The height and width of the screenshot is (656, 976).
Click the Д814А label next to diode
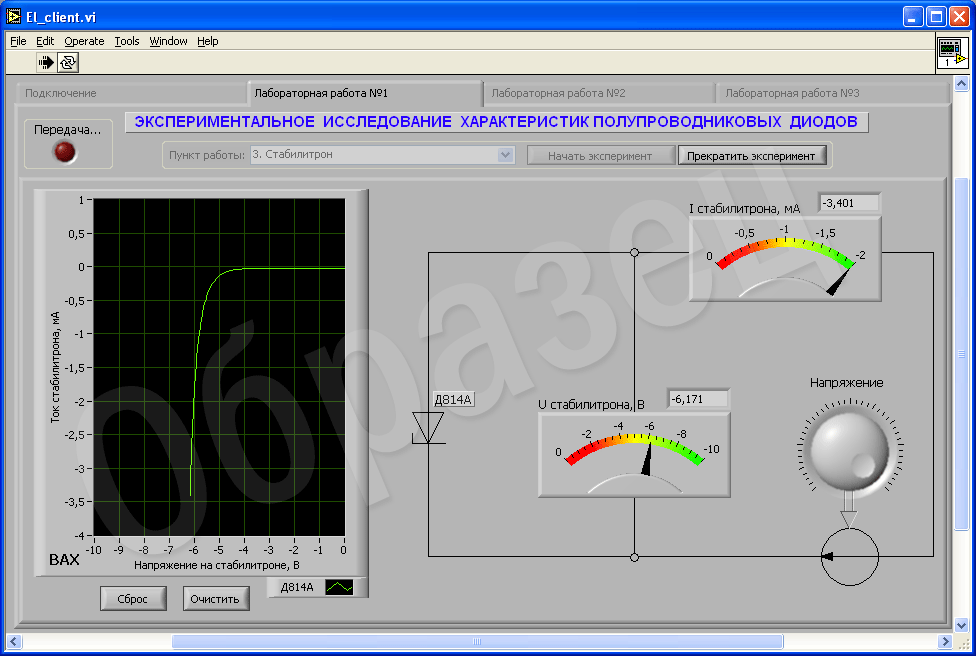[453, 400]
